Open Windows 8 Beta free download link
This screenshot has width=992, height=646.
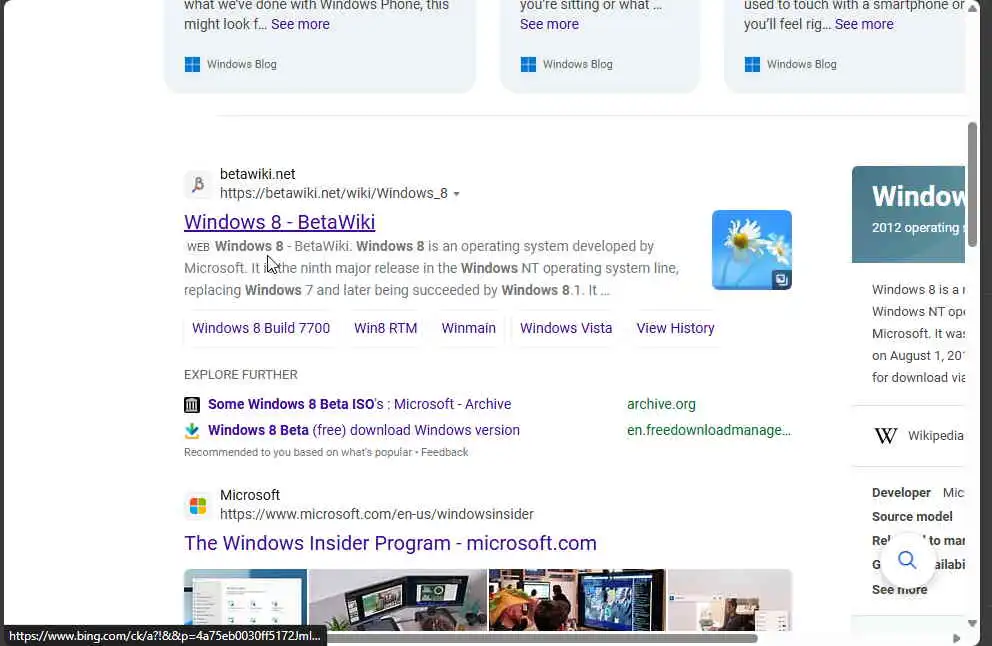tap(364, 430)
